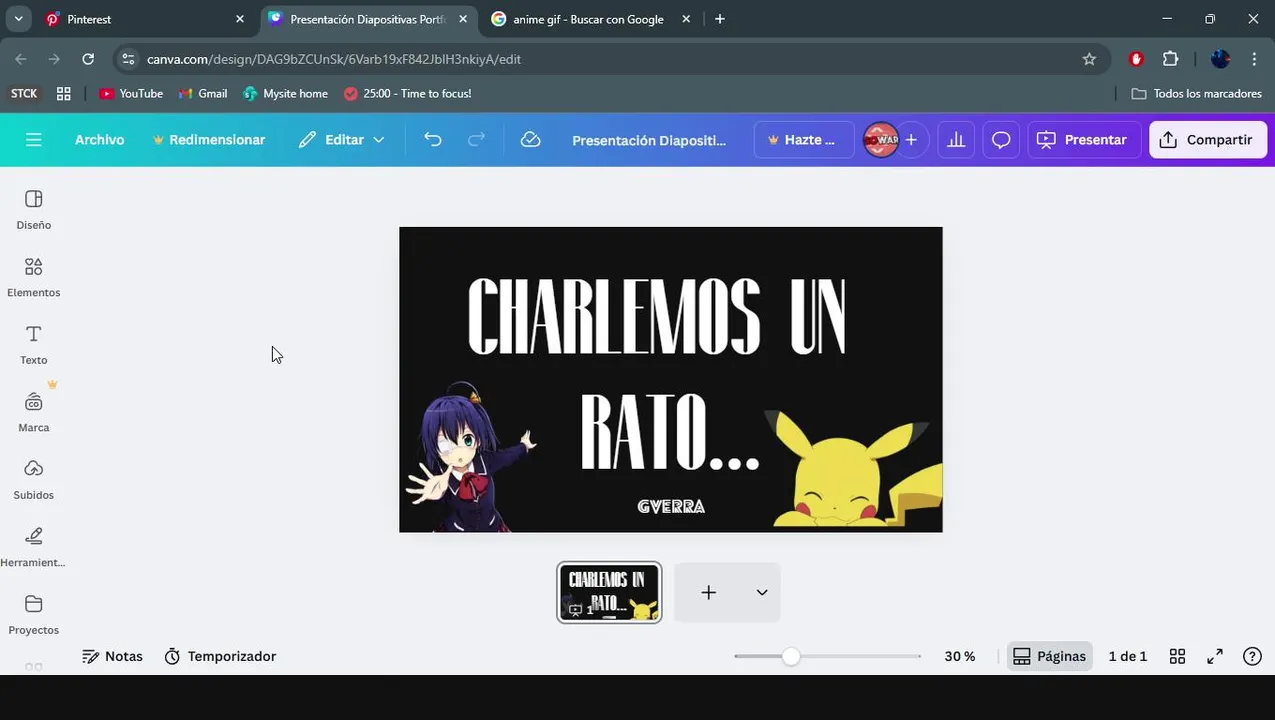Open the comments speech bubble
This screenshot has height=720, width=1275.
[x=1001, y=140]
